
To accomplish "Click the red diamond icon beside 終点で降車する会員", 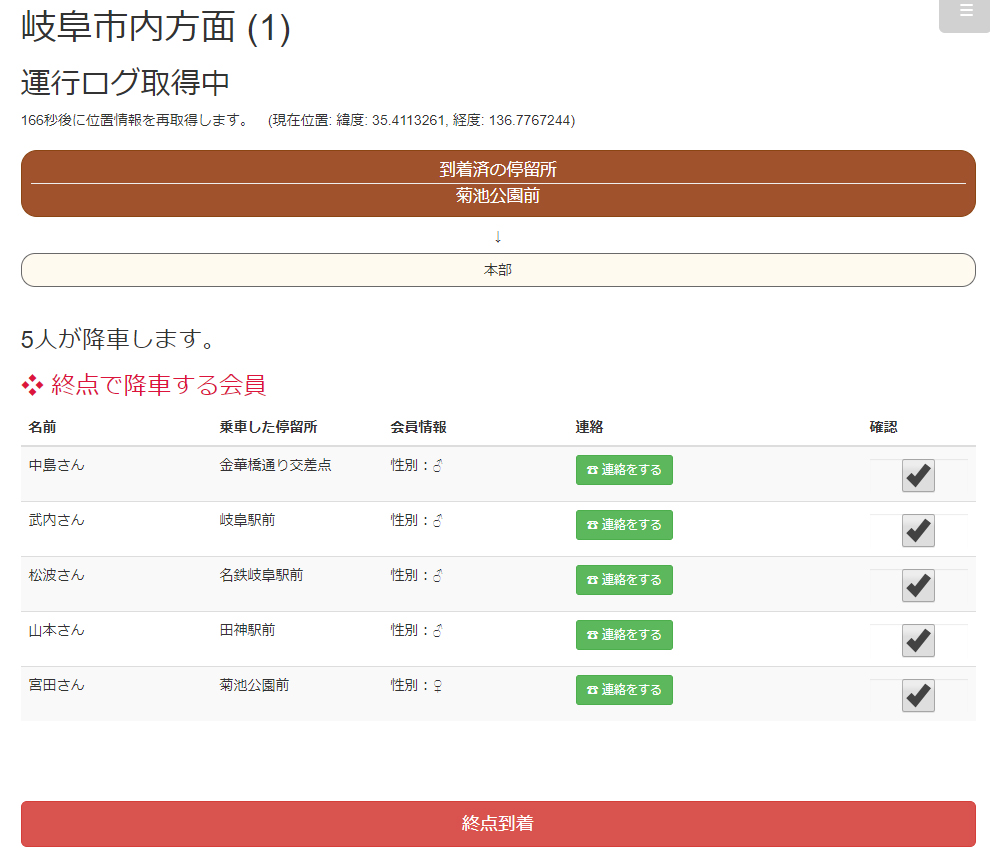I will click(x=32, y=384).
